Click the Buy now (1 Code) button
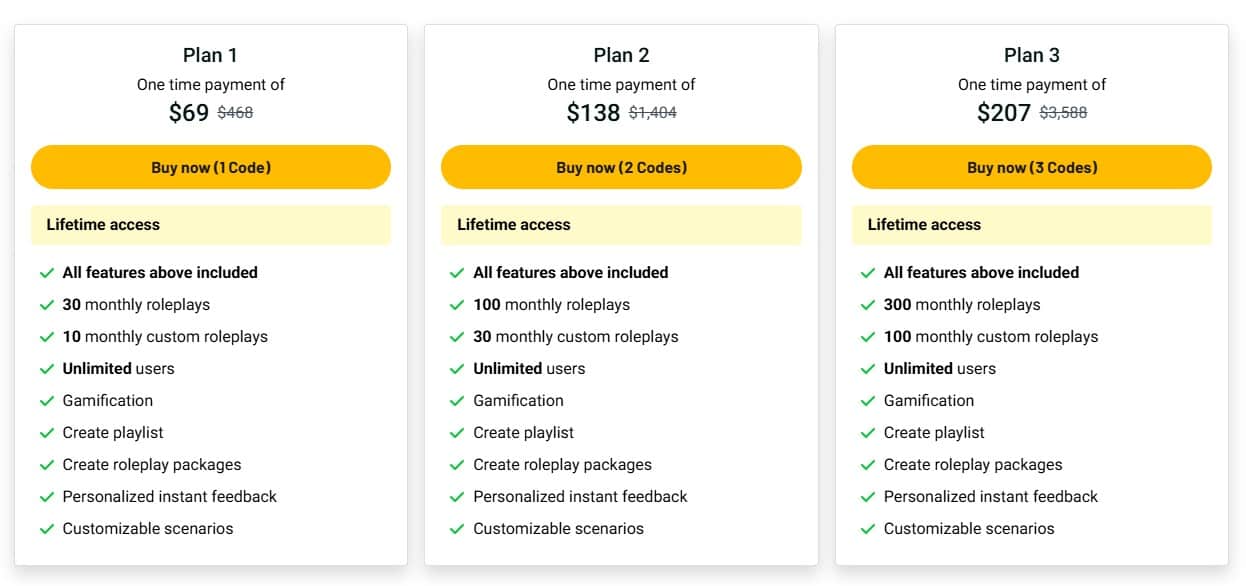Screen dimensions: 1246x586 pyautogui.click(x=210, y=167)
